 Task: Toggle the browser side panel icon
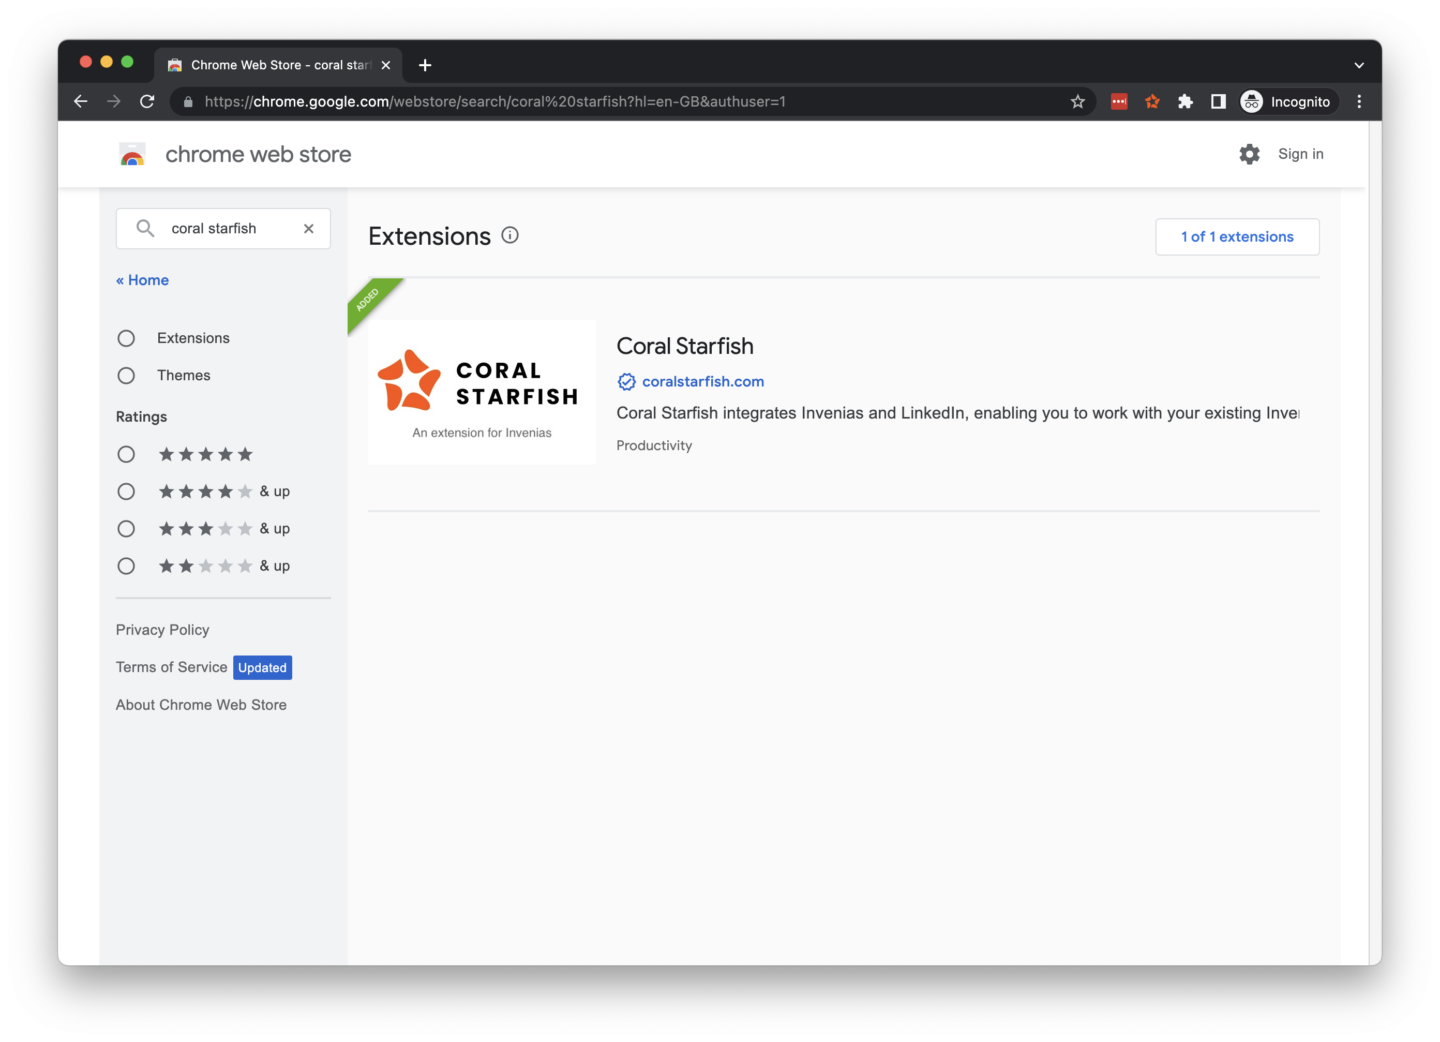click(x=1218, y=101)
